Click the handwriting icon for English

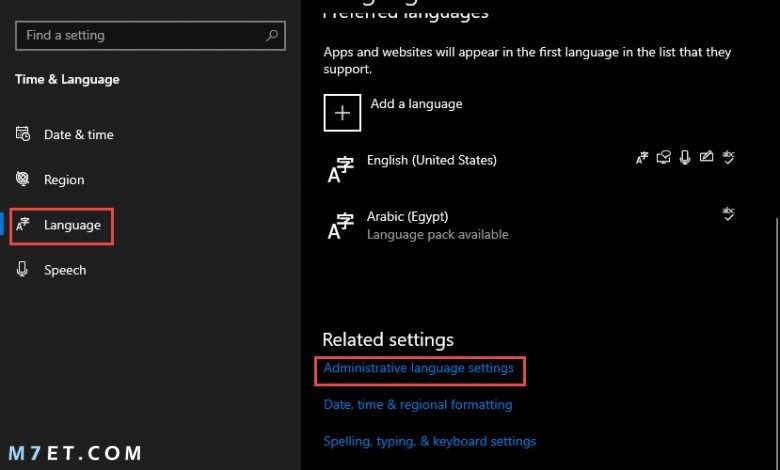tap(706, 157)
